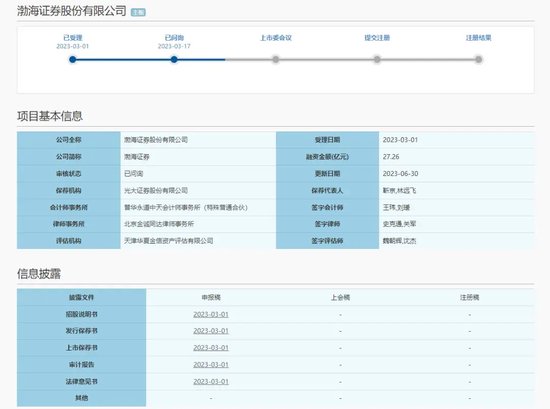The image size is (550, 409).
Task: Click the 更新日期 value 2023-06-30
Action: click(400, 173)
